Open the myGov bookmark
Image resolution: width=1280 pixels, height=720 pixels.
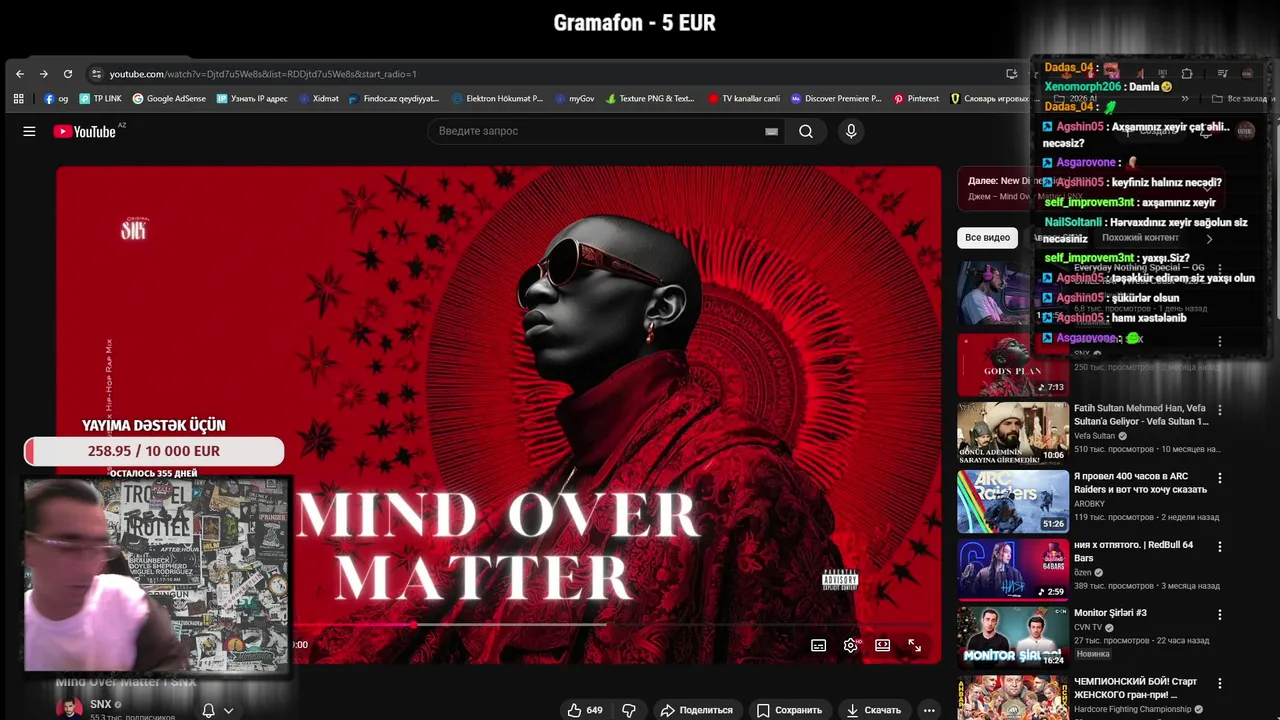[574, 99]
